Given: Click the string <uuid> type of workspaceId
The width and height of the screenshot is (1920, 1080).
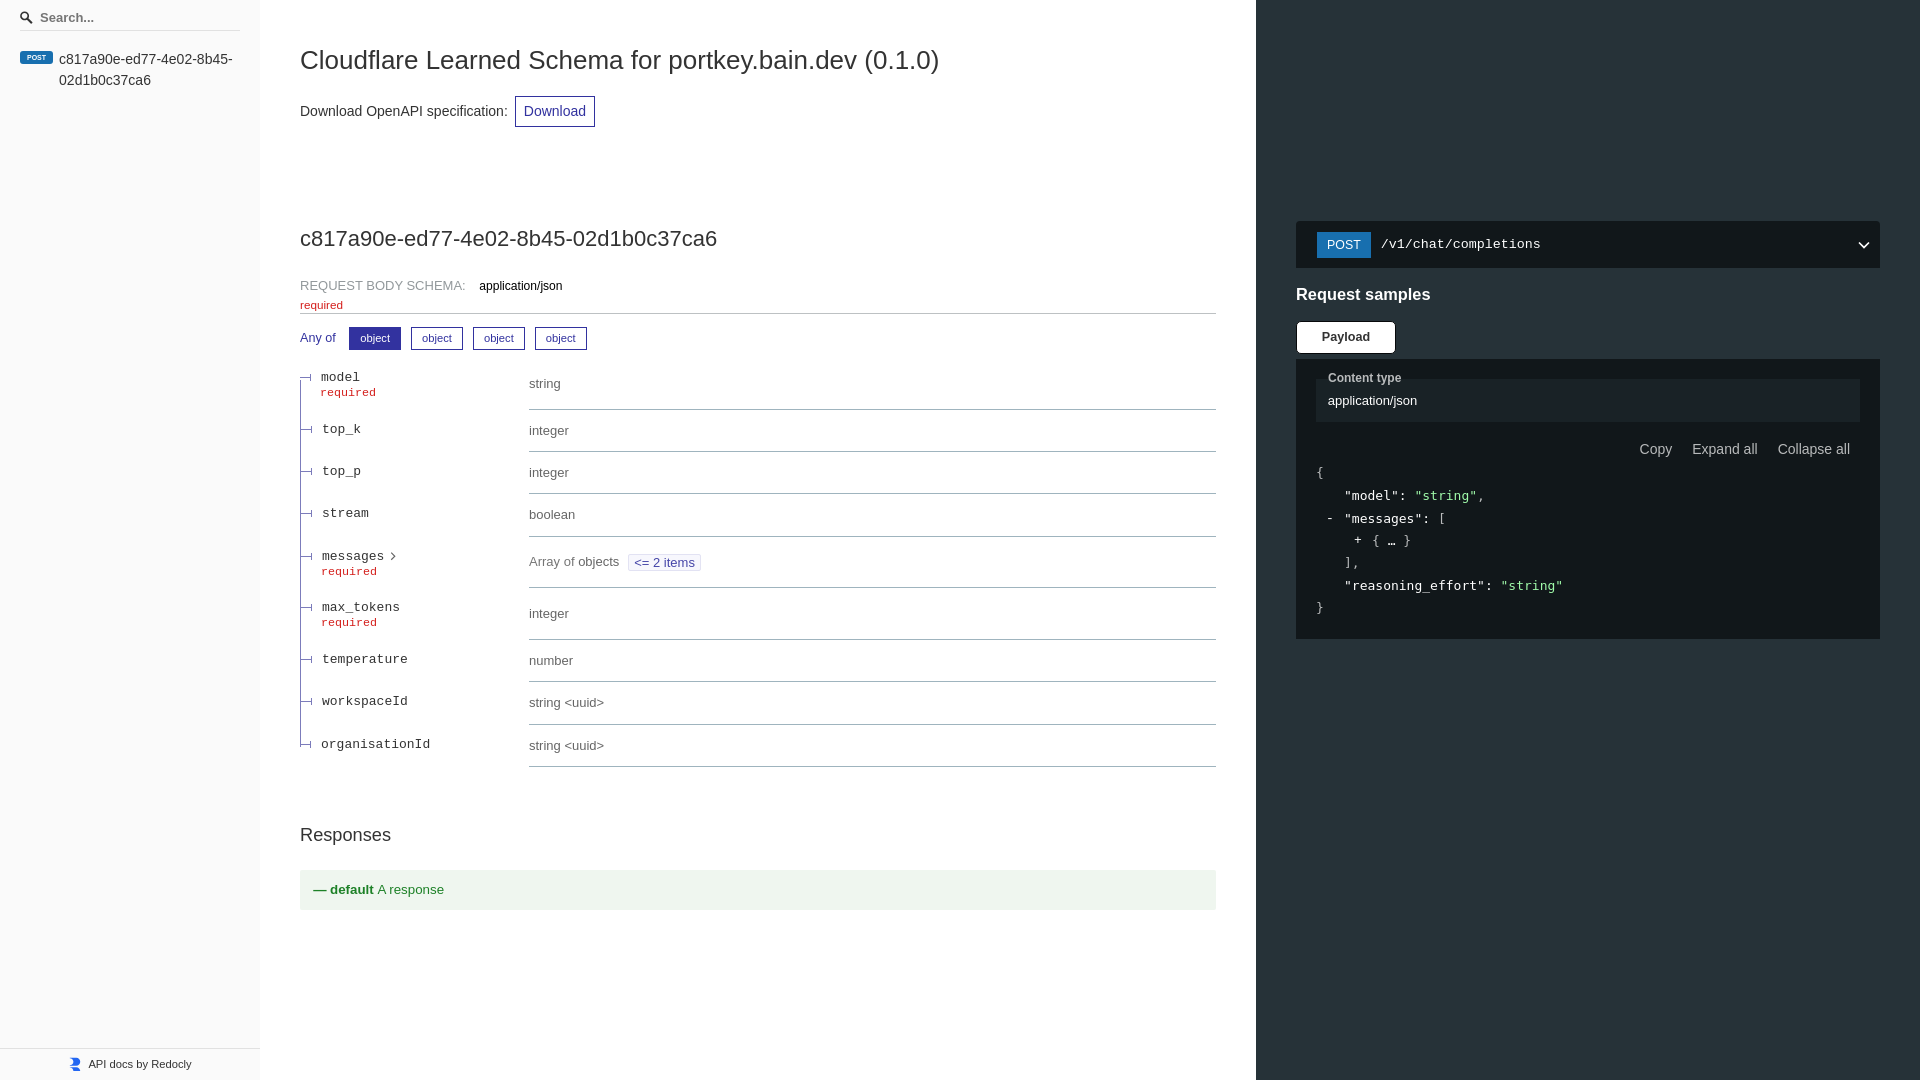Looking at the screenshot, I should pos(566,703).
